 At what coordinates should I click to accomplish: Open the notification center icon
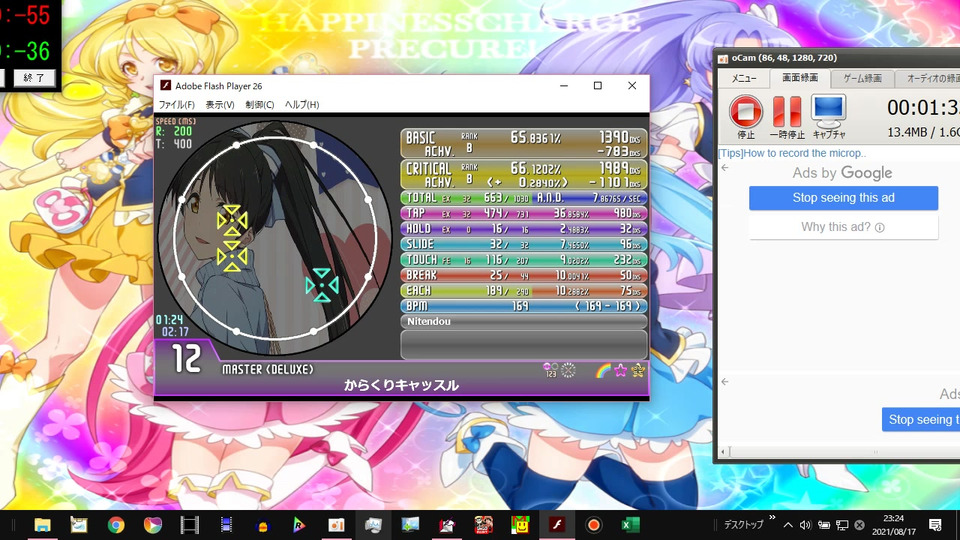tap(935, 525)
